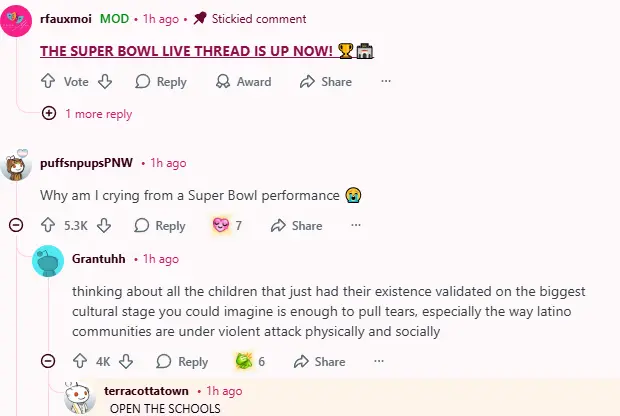Collapse Grantuhh's reply thread
This screenshot has width=620, height=416.
48,362
